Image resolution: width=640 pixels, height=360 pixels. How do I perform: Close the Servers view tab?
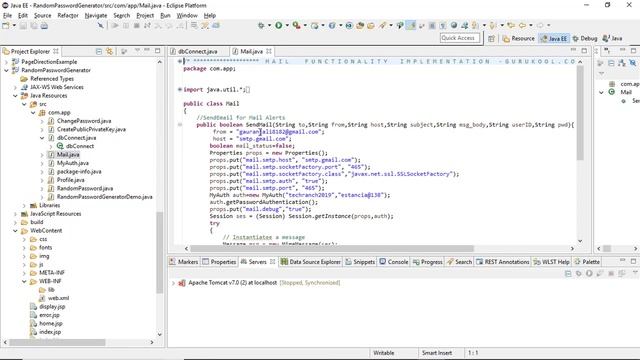coord(273,262)
